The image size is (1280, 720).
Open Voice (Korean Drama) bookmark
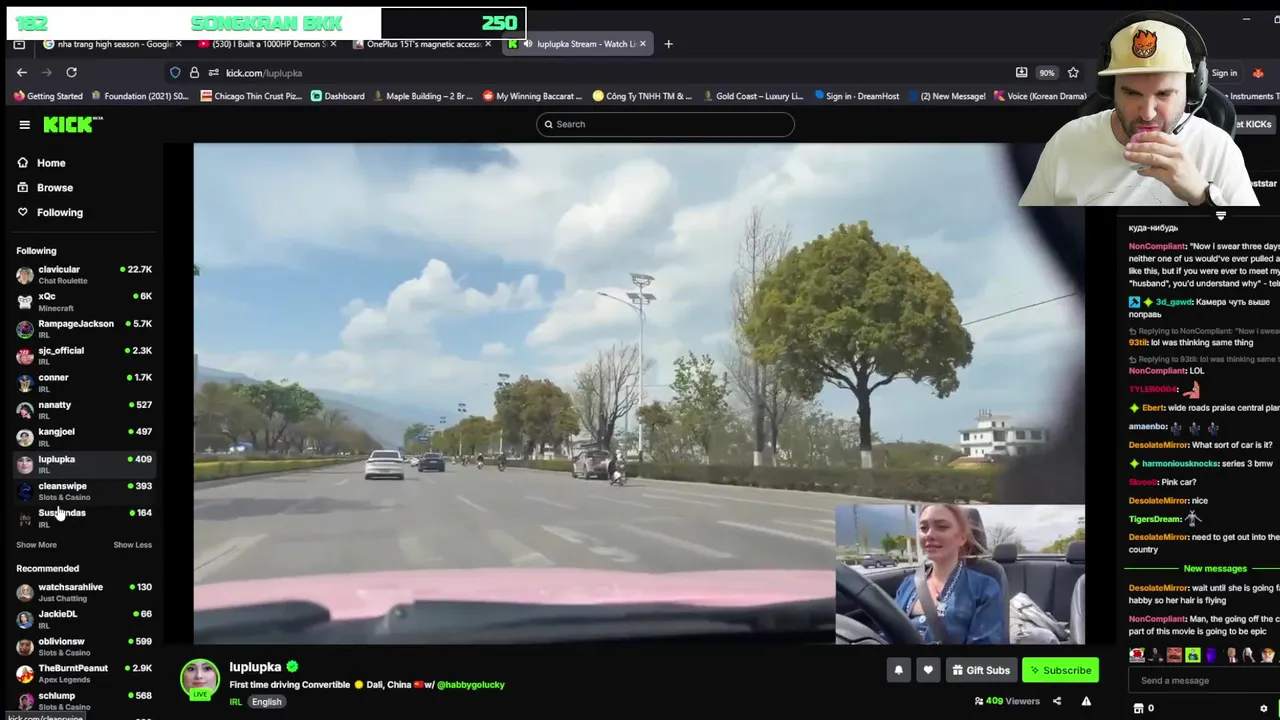coord(1038,96)
